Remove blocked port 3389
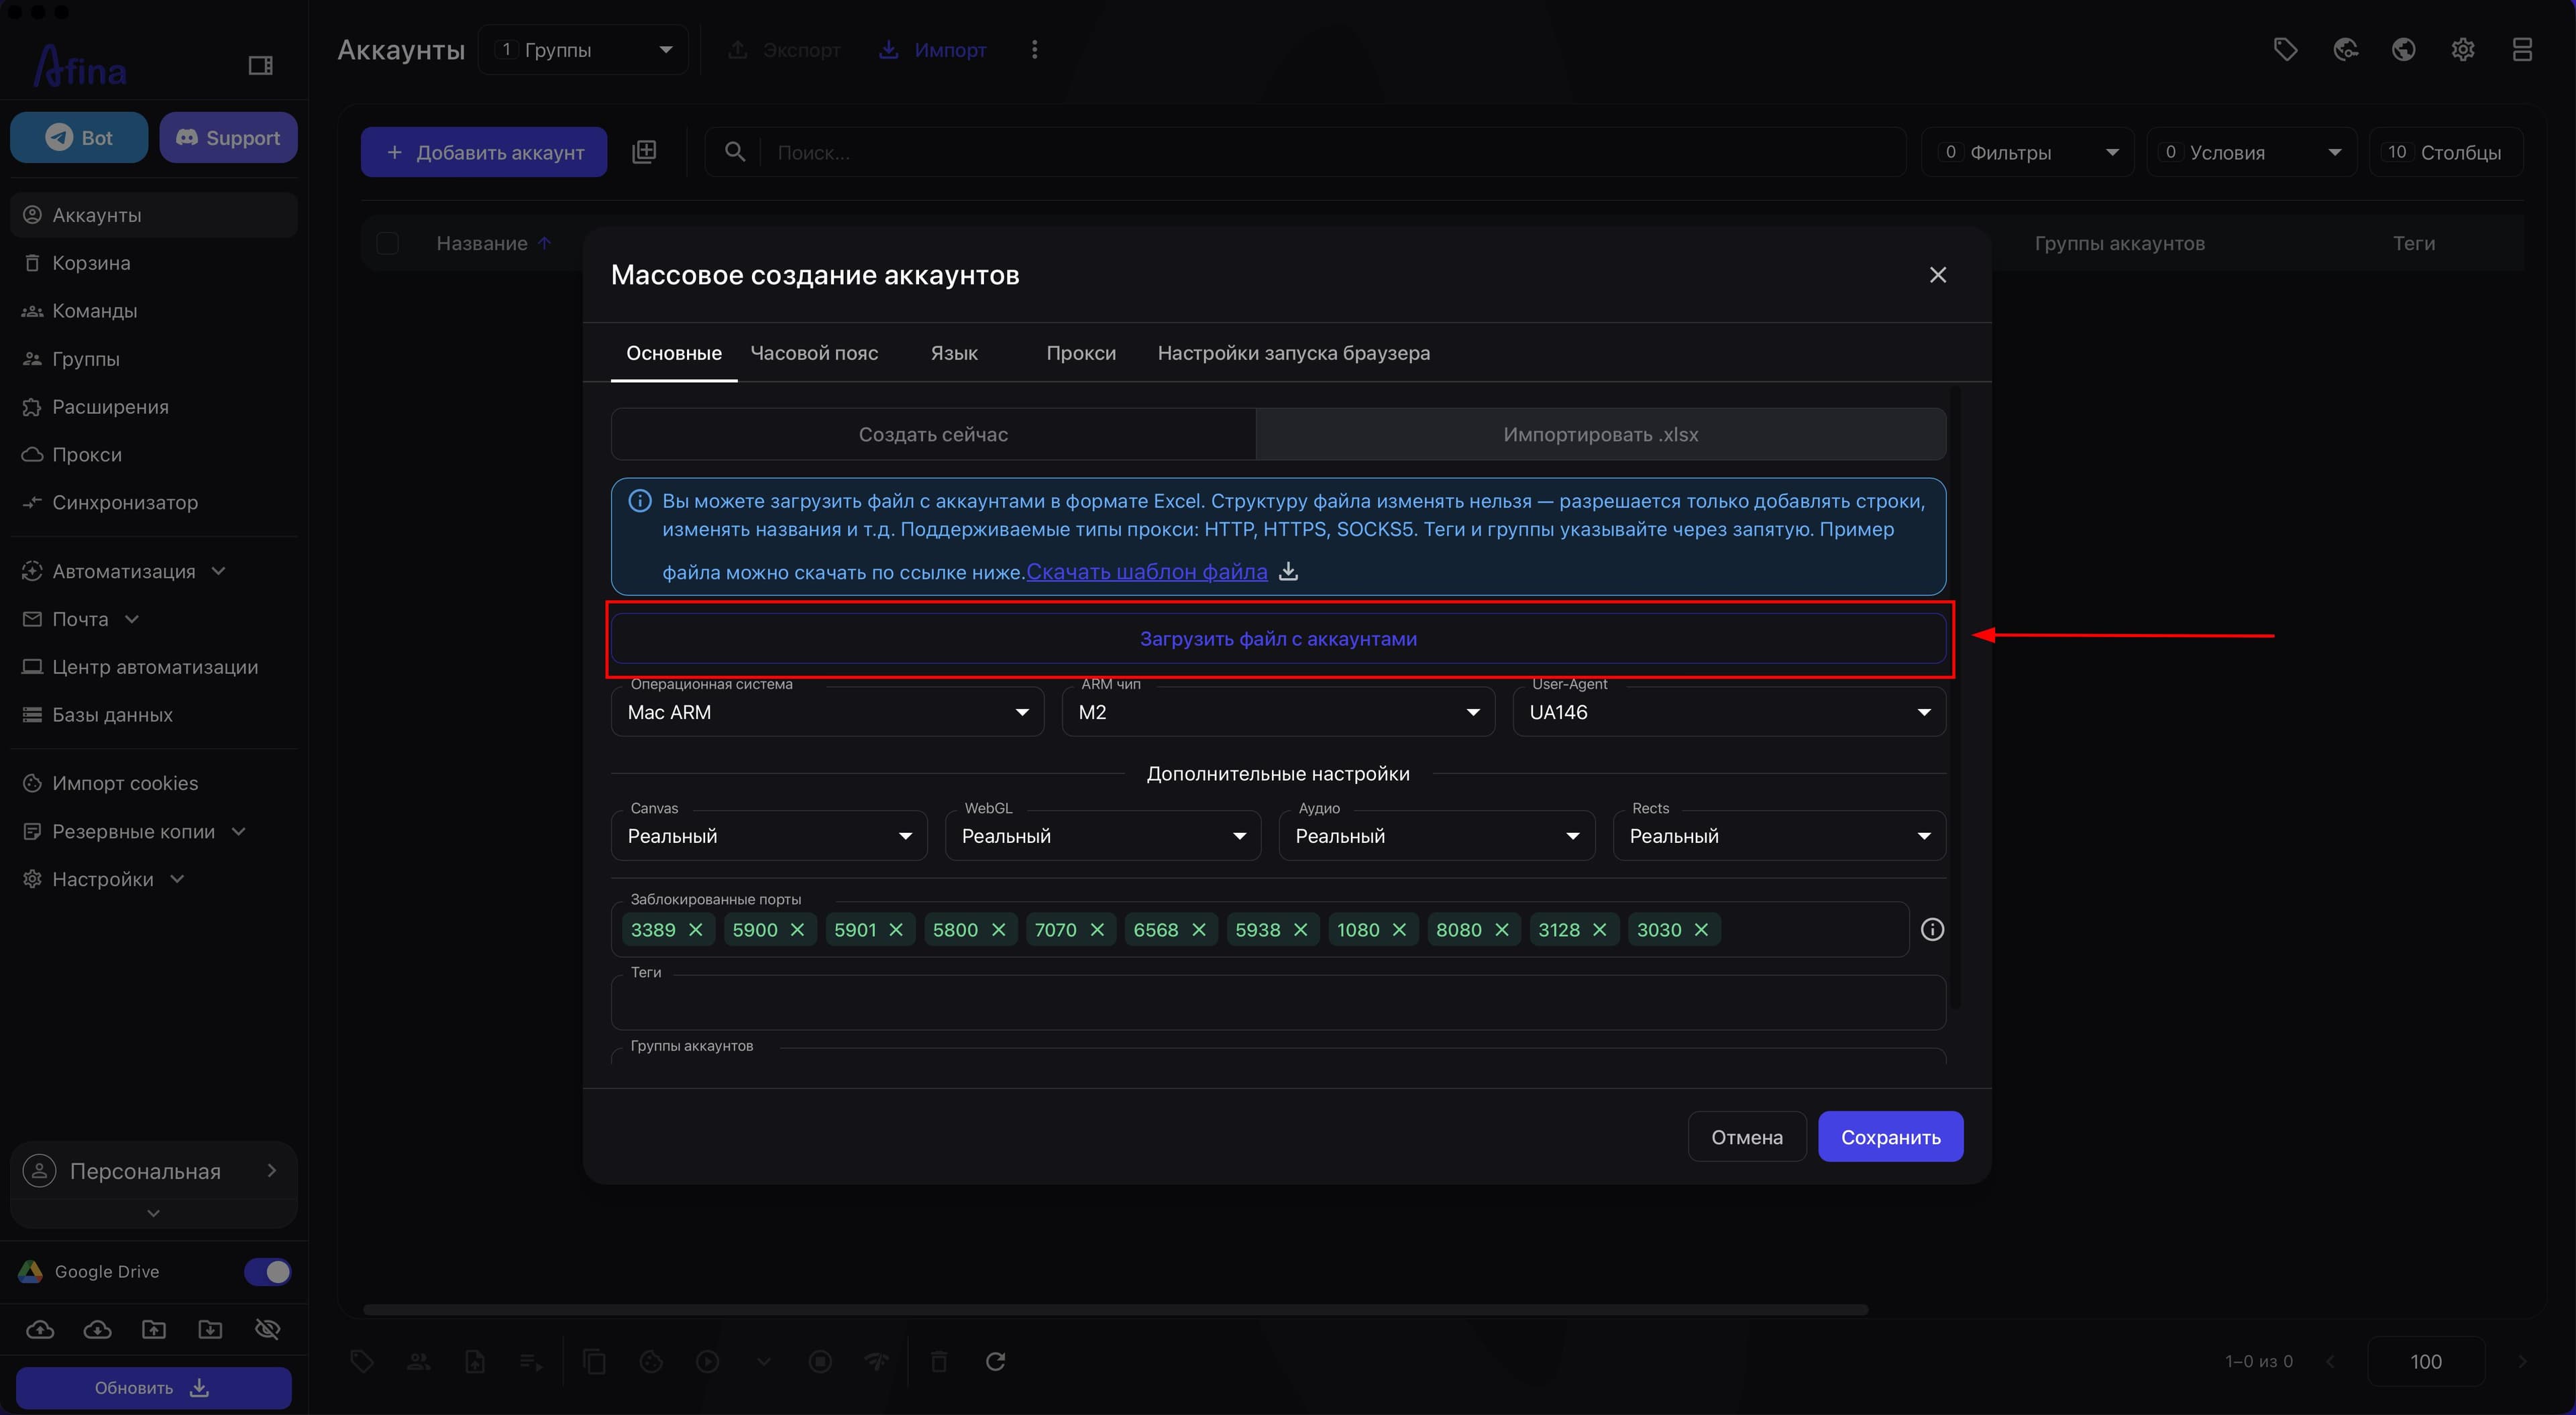Screen dimensions: 2576x1415 tap(696, 929)
